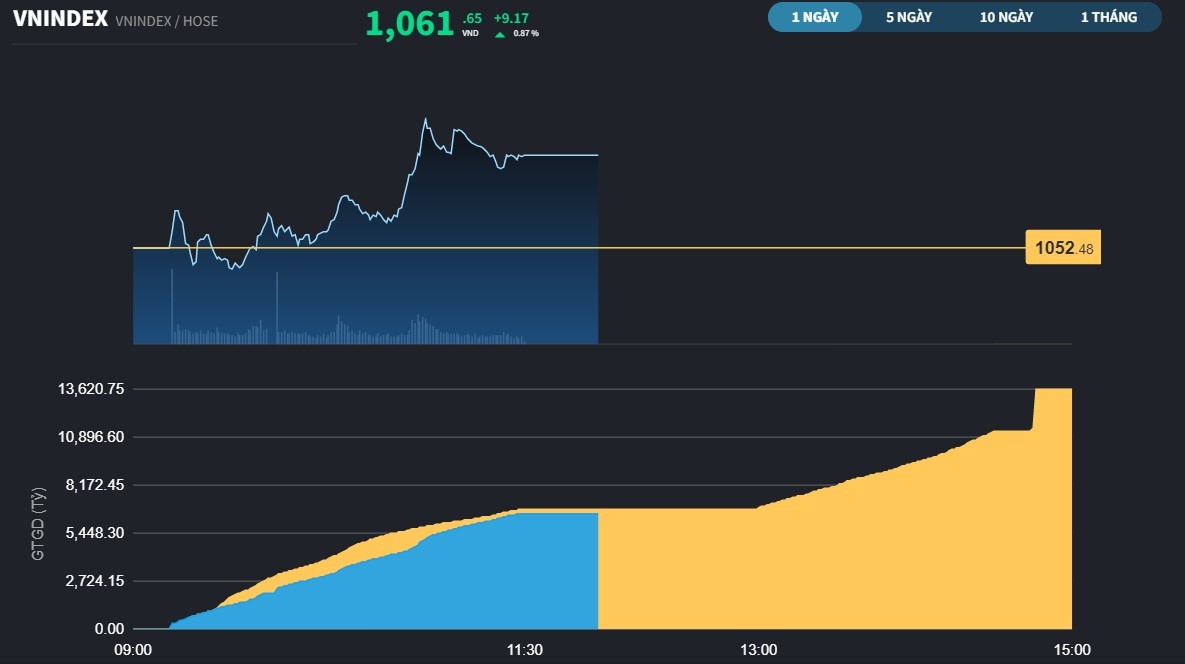The image size is (1185, 664).
Task: Click the 13,620.75 y-axis label
Action: [88, 388]
